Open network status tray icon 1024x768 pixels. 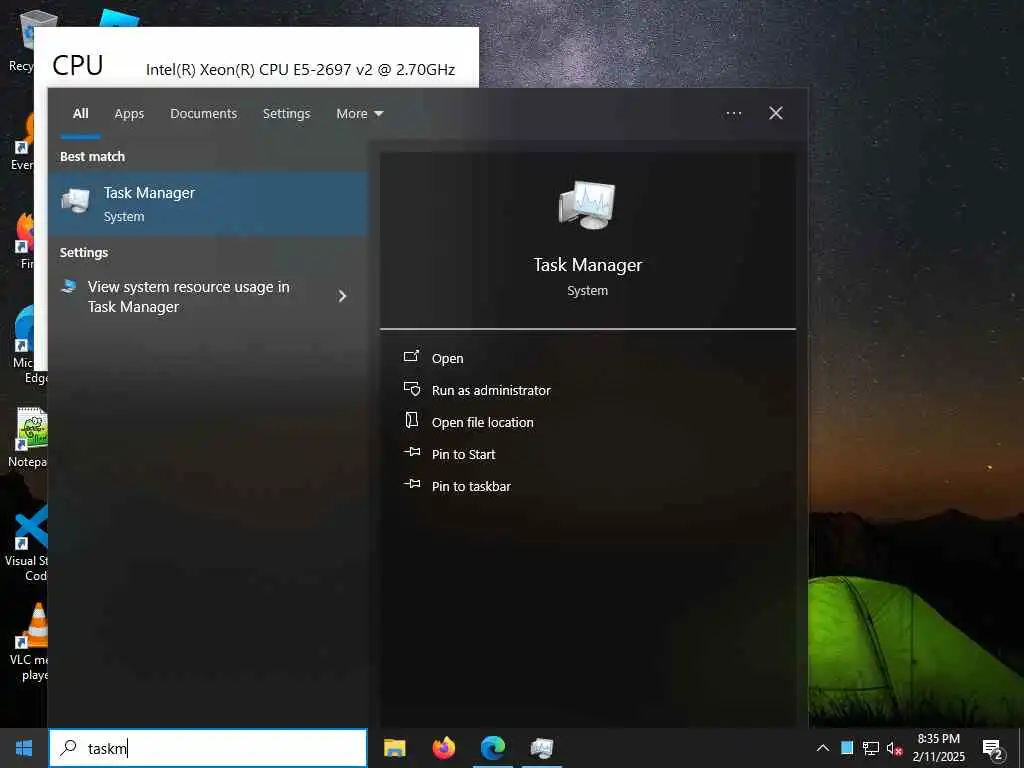pos(871,748)
